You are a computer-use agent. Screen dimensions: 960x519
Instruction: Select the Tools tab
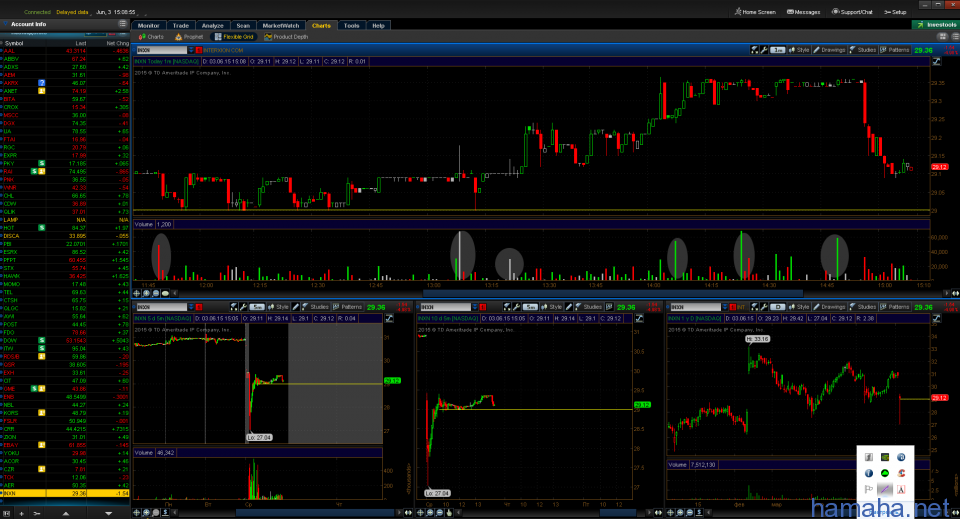coord(351,26)
